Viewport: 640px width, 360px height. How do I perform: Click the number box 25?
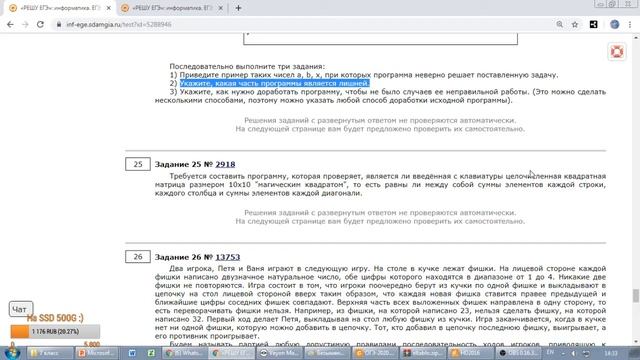pos(138,164)
